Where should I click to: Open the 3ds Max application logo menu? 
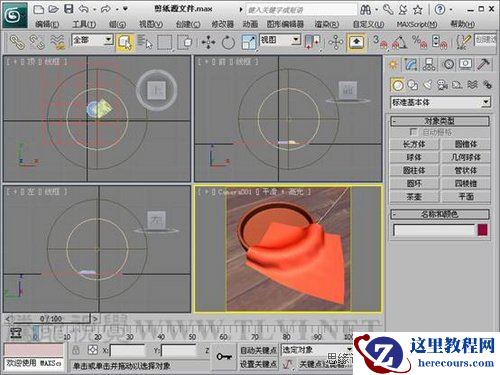[x=14, y=15]
